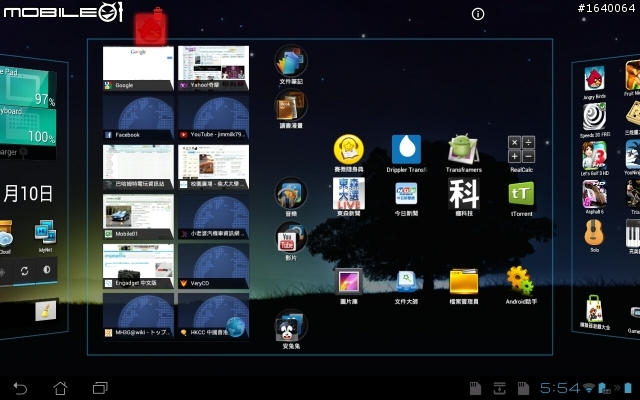Open the Speedx 3D game icon
Viewport: 640px width, 400px height.
coord(594,116)
